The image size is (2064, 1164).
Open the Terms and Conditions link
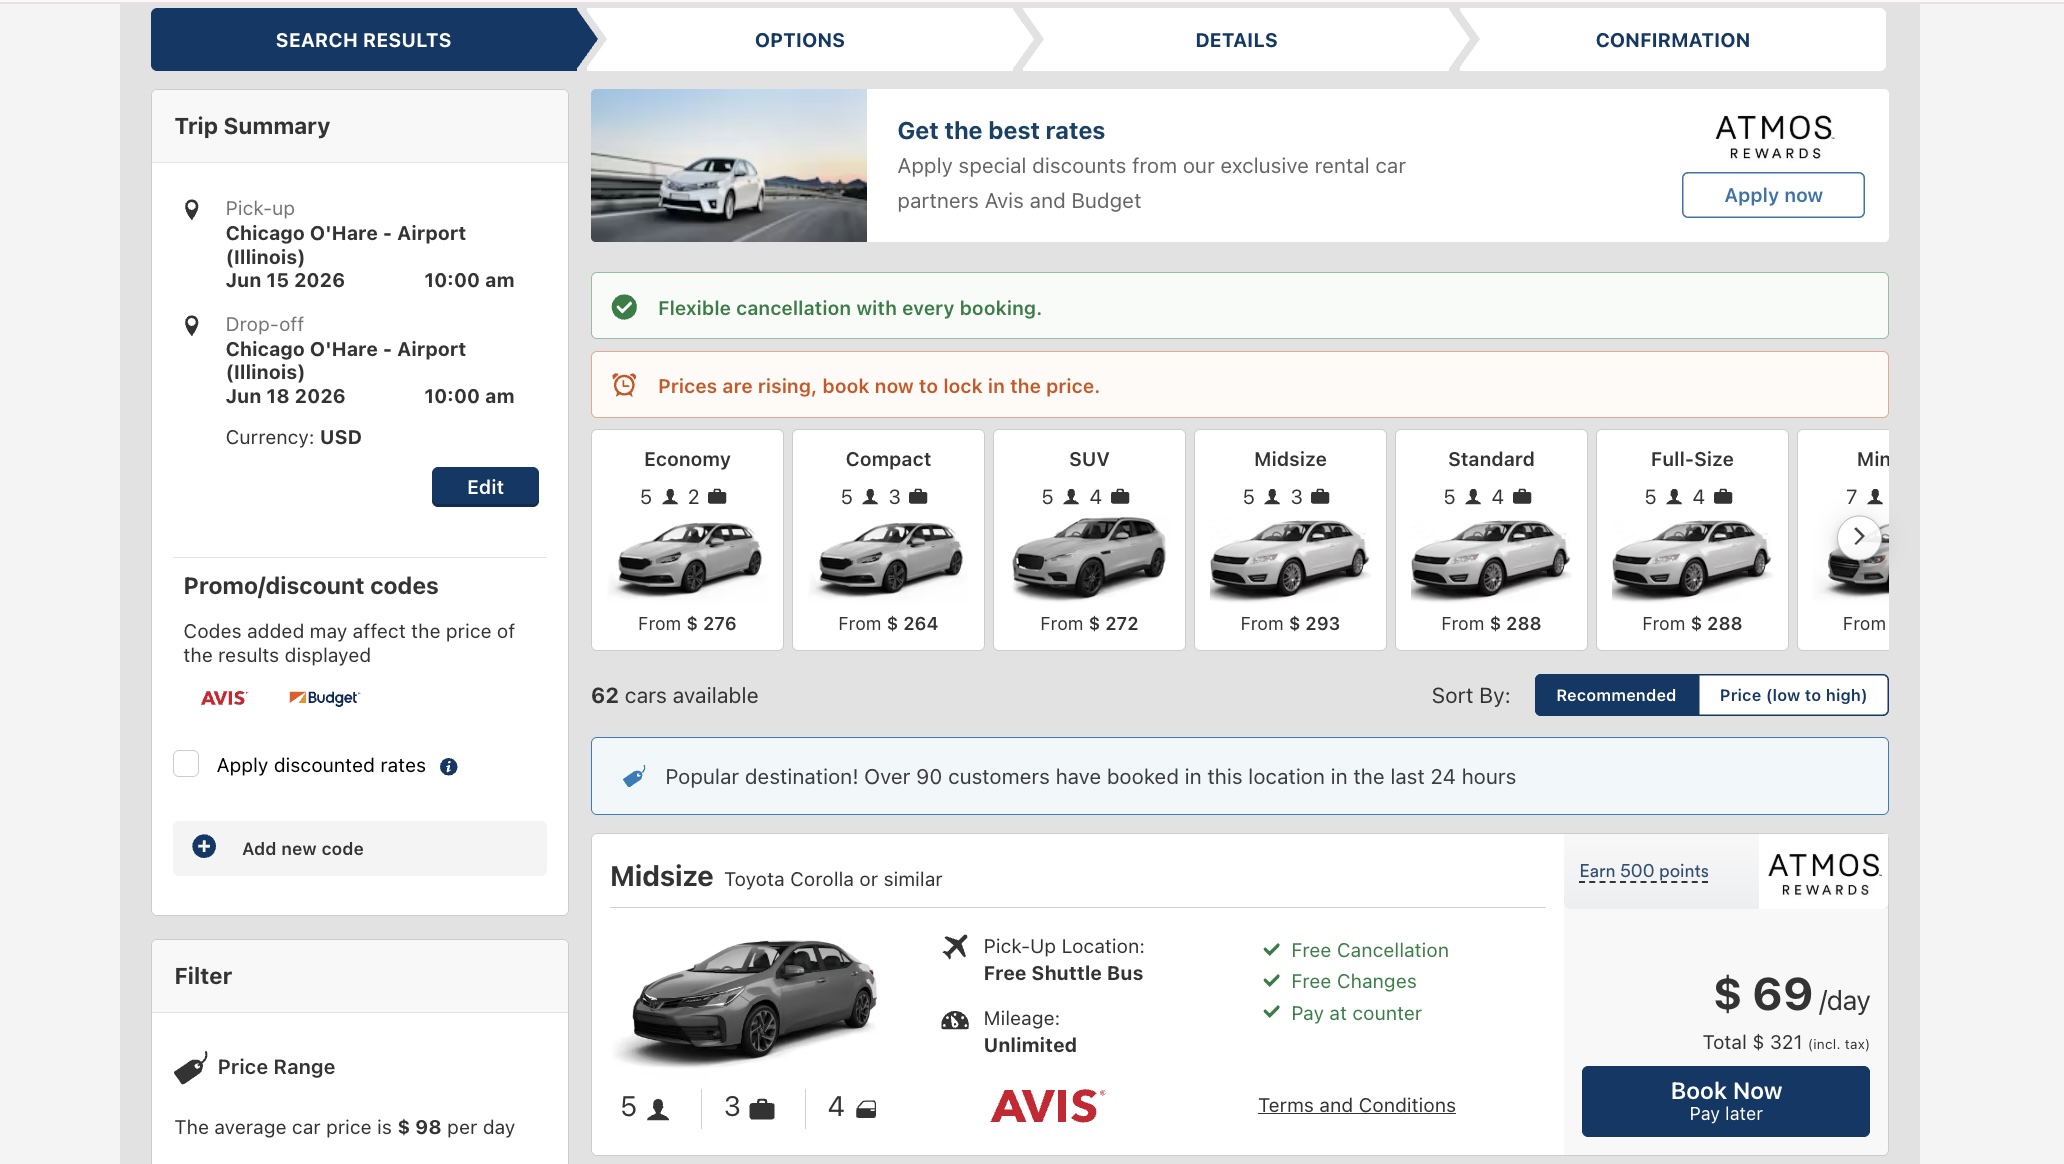click(1357, 1105)
